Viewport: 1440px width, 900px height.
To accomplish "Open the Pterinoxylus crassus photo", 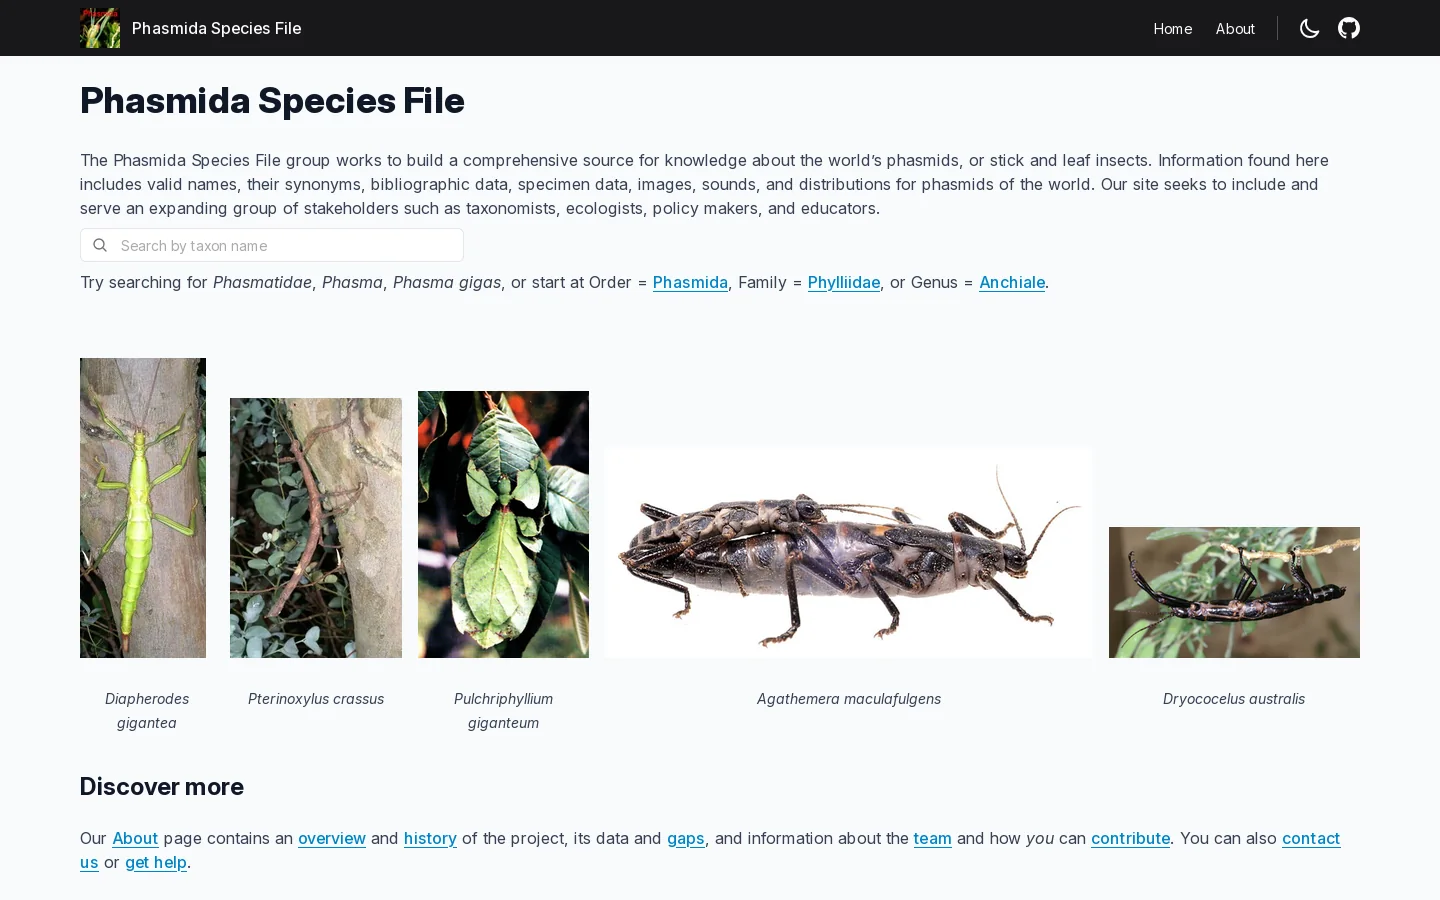I will pos(316,528).
